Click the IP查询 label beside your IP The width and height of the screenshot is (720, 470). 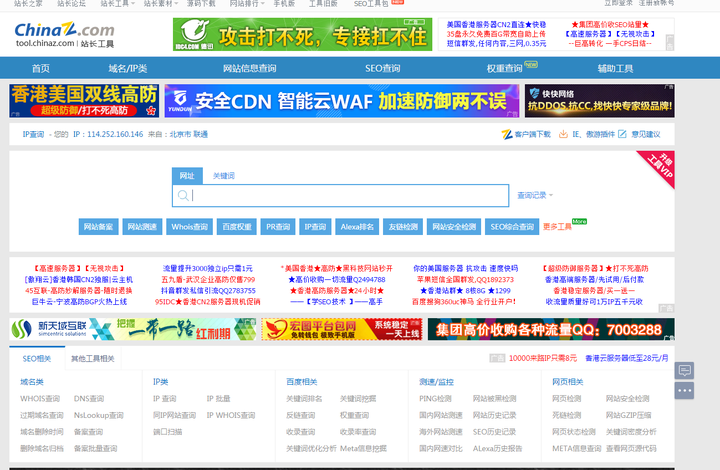click(x=33, y=134)
